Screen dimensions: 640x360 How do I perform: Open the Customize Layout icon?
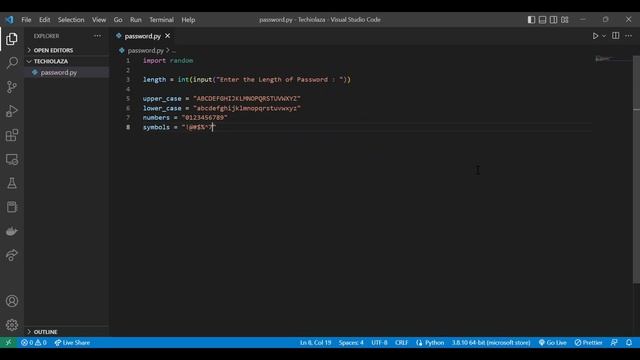(x=564, y=20)
